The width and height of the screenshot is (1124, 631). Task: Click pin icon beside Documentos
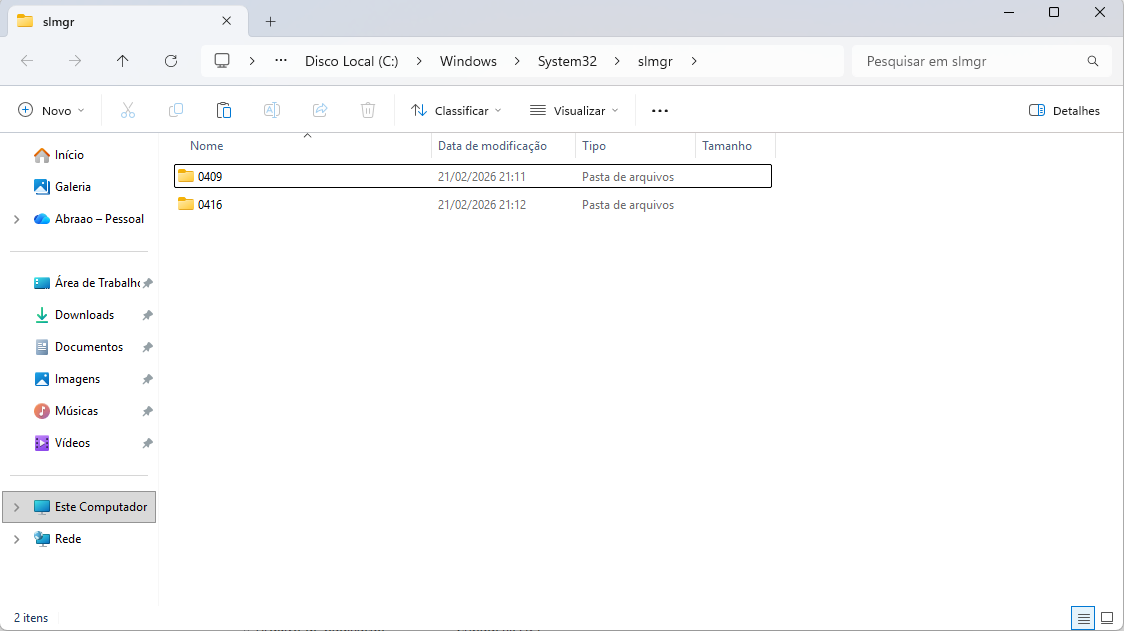coord(147,347)
